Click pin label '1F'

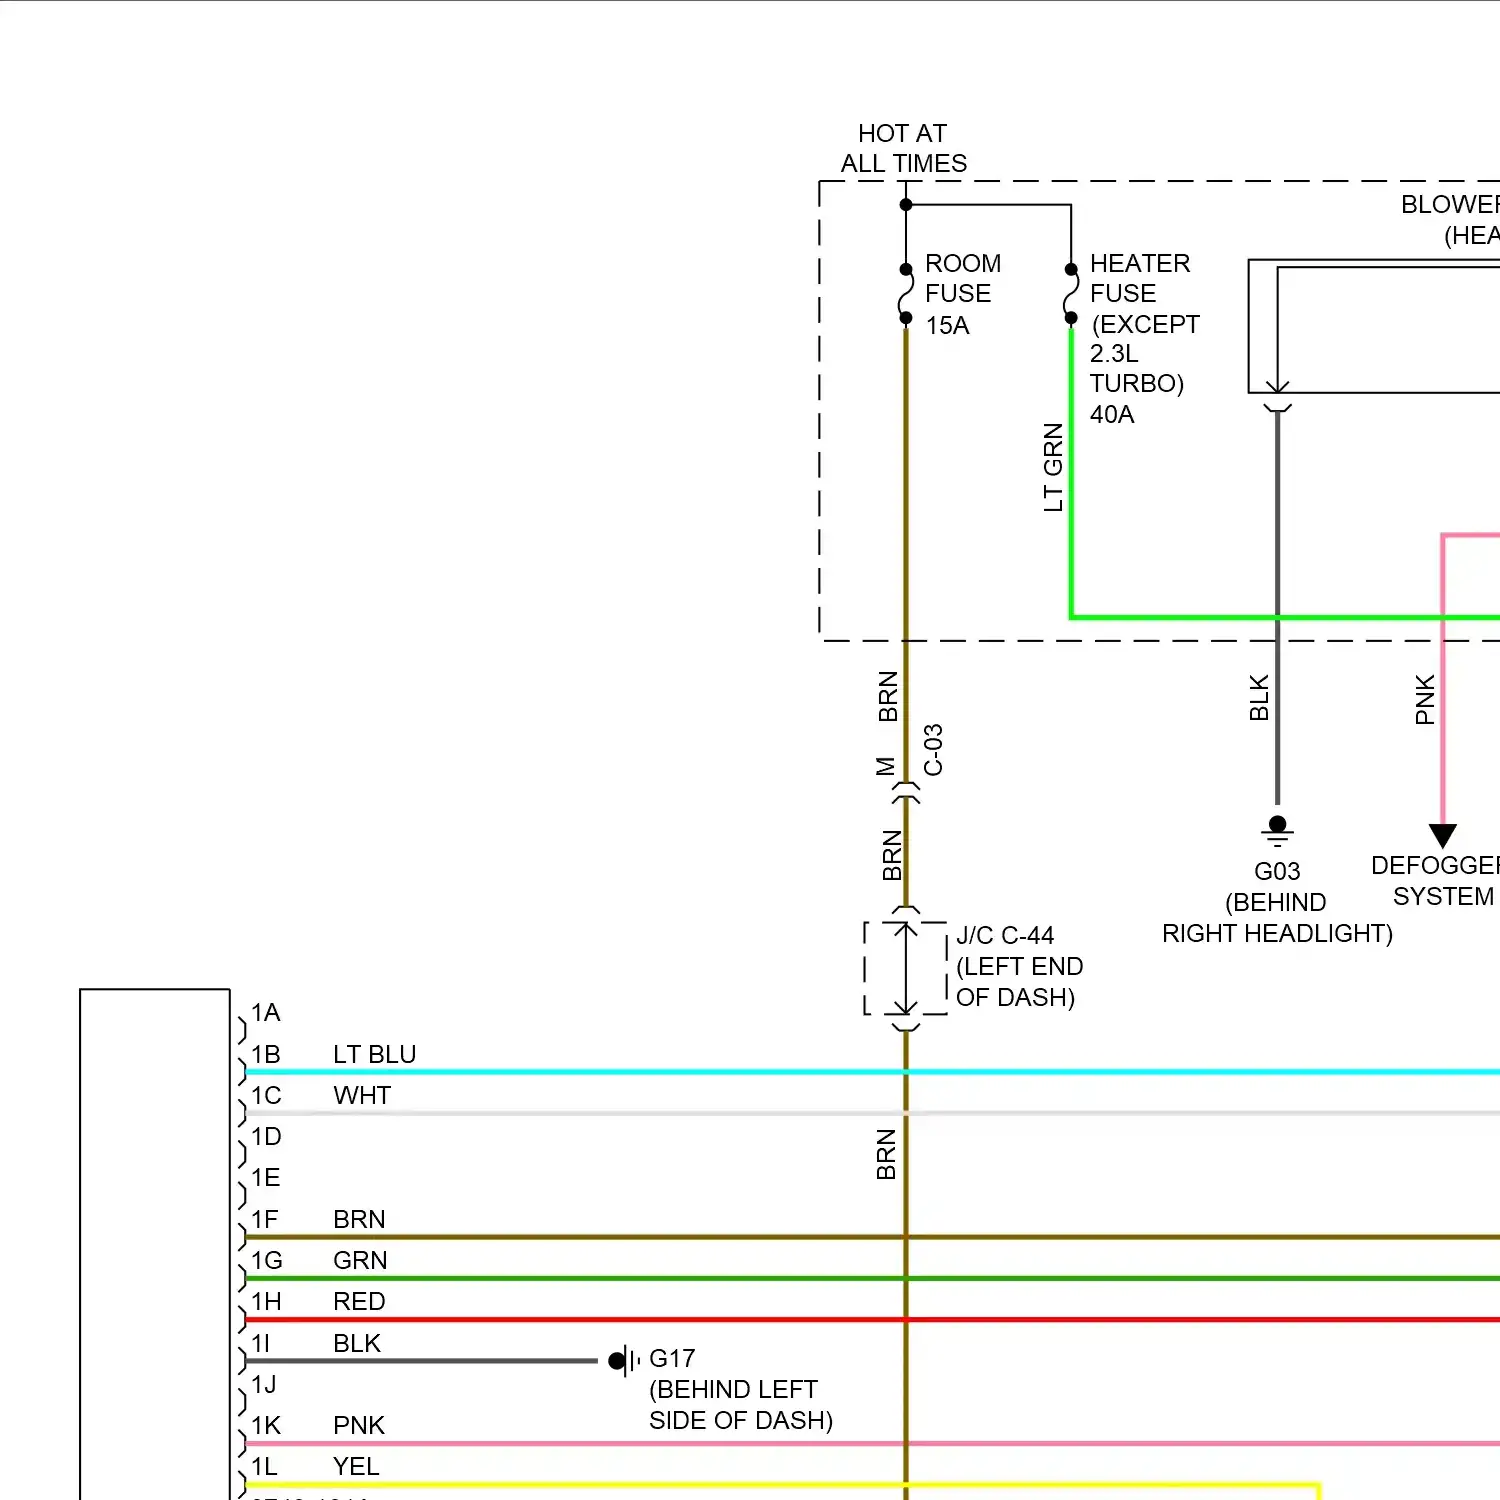(264, 1219)
